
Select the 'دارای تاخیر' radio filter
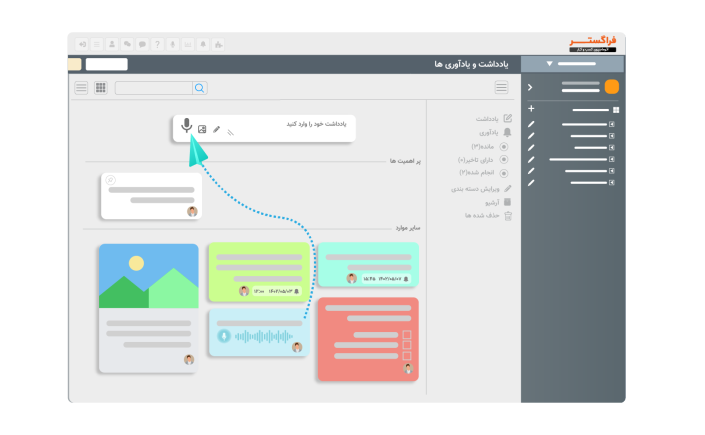point(504,159)
